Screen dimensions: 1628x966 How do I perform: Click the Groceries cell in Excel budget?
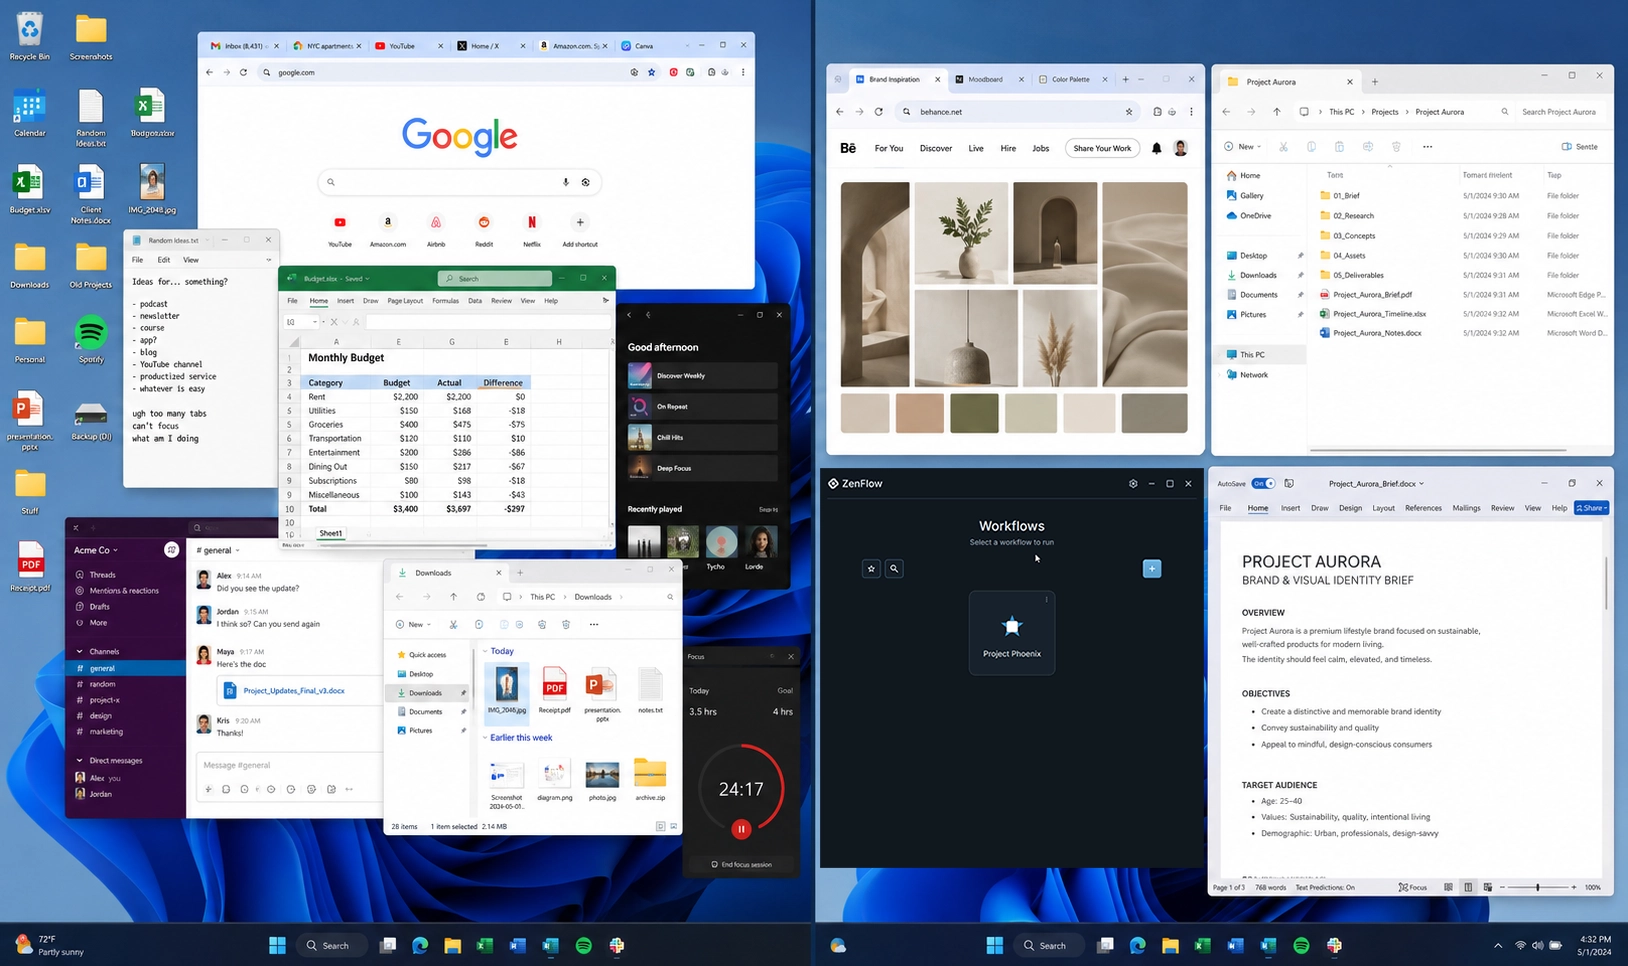click(x=336, y=424)
